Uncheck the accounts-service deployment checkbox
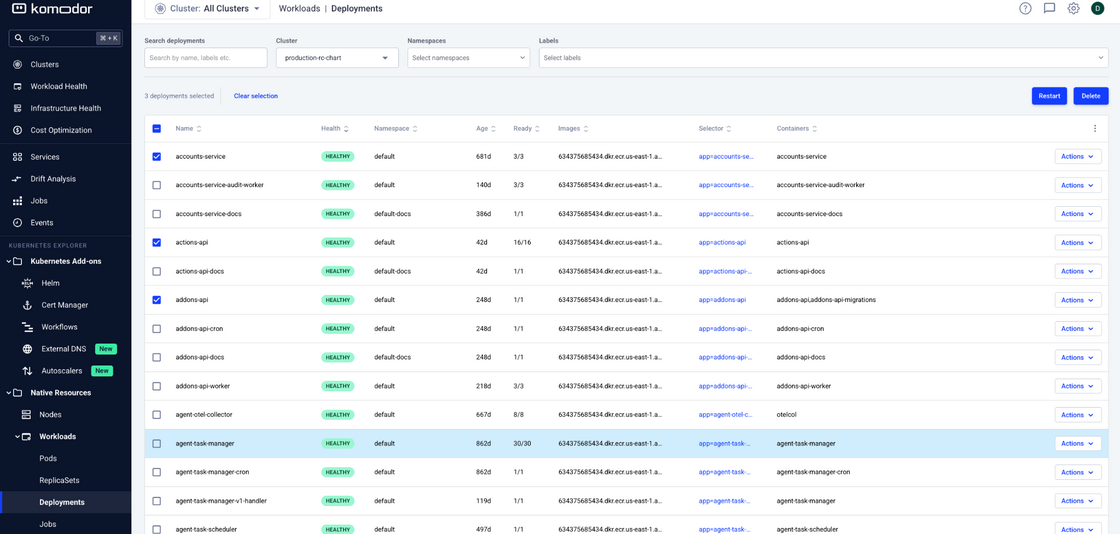 coord(156,157)
